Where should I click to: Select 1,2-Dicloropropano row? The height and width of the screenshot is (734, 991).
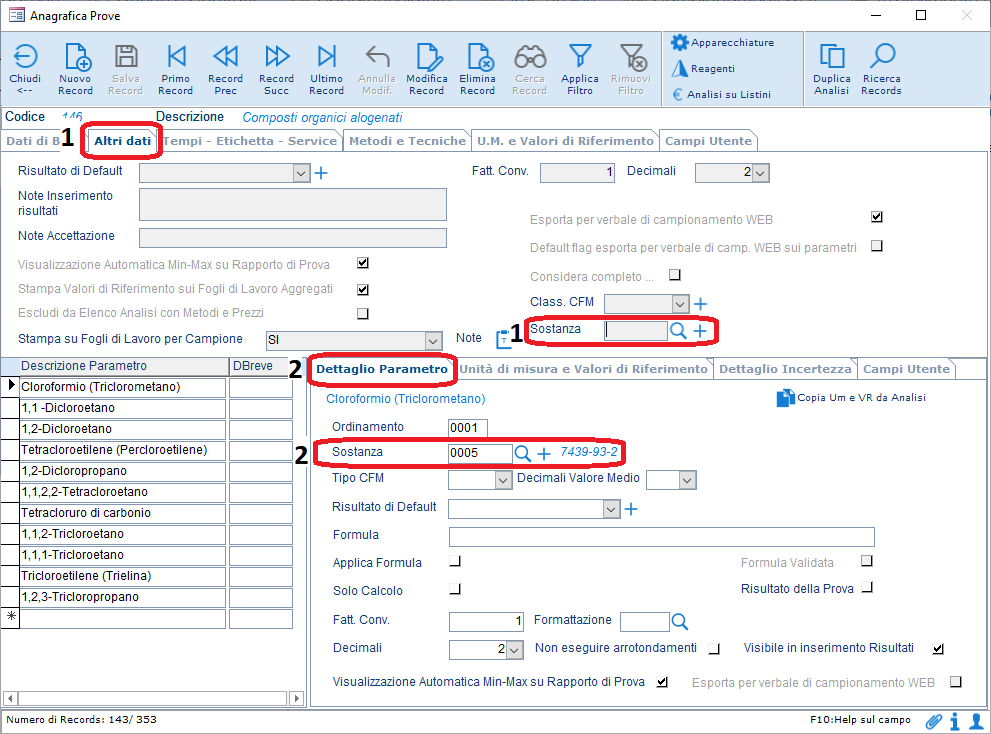click(123, 472)
